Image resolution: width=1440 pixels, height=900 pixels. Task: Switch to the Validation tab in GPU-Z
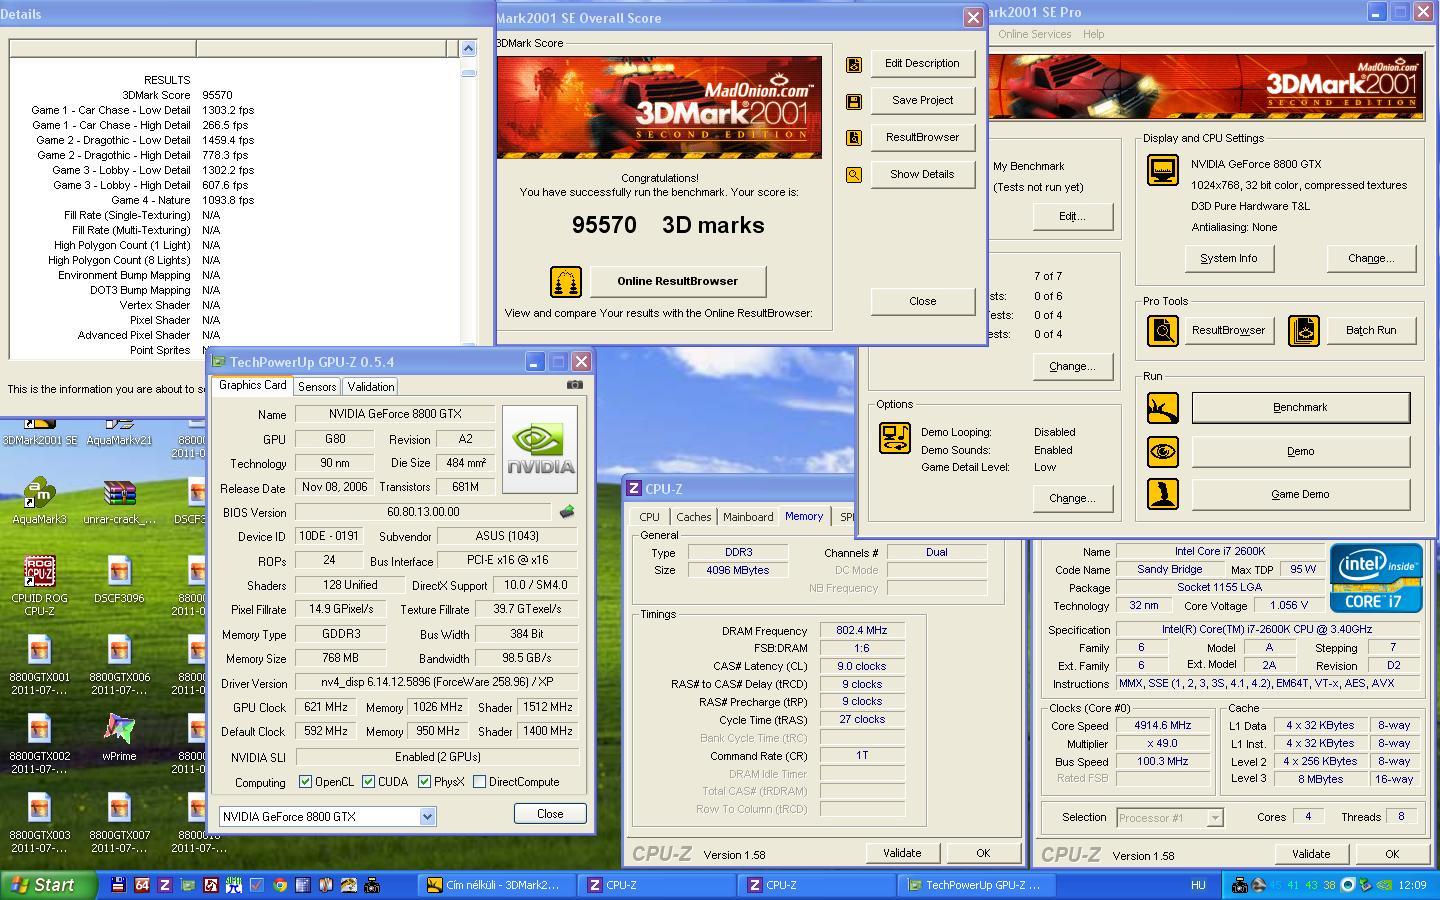[x=371, y=387]
